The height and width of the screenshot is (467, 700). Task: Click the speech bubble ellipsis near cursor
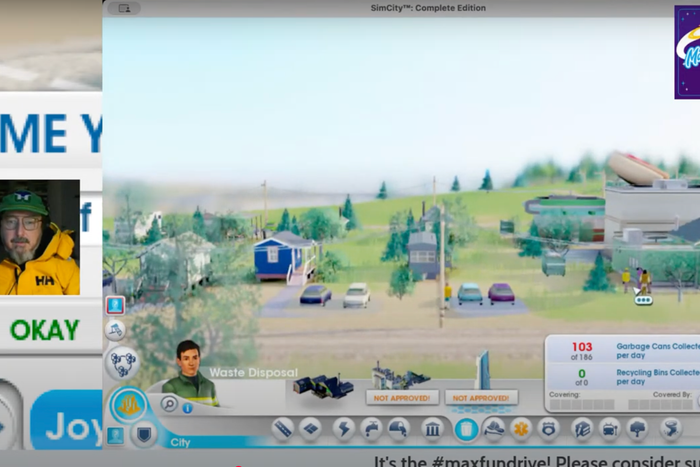(x=643, y=300)
